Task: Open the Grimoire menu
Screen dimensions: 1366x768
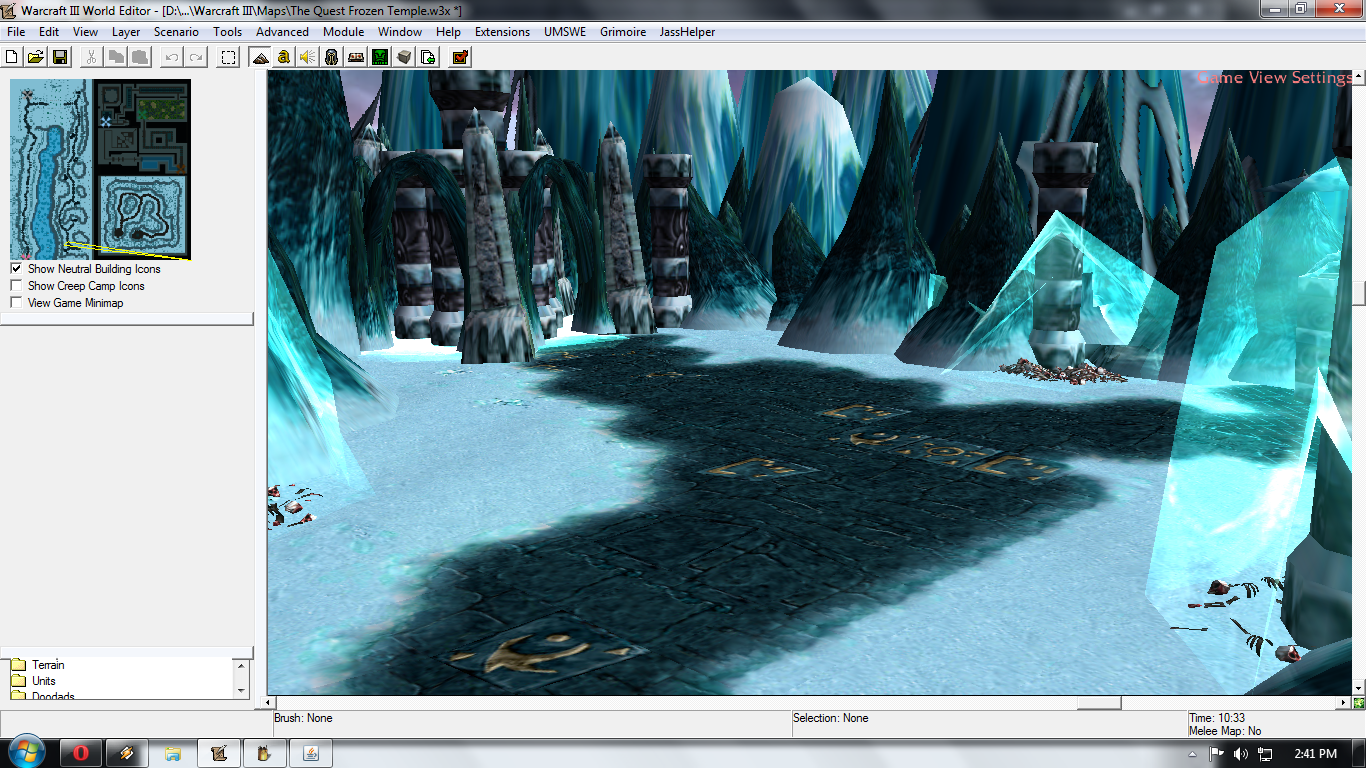Action: 623,32
